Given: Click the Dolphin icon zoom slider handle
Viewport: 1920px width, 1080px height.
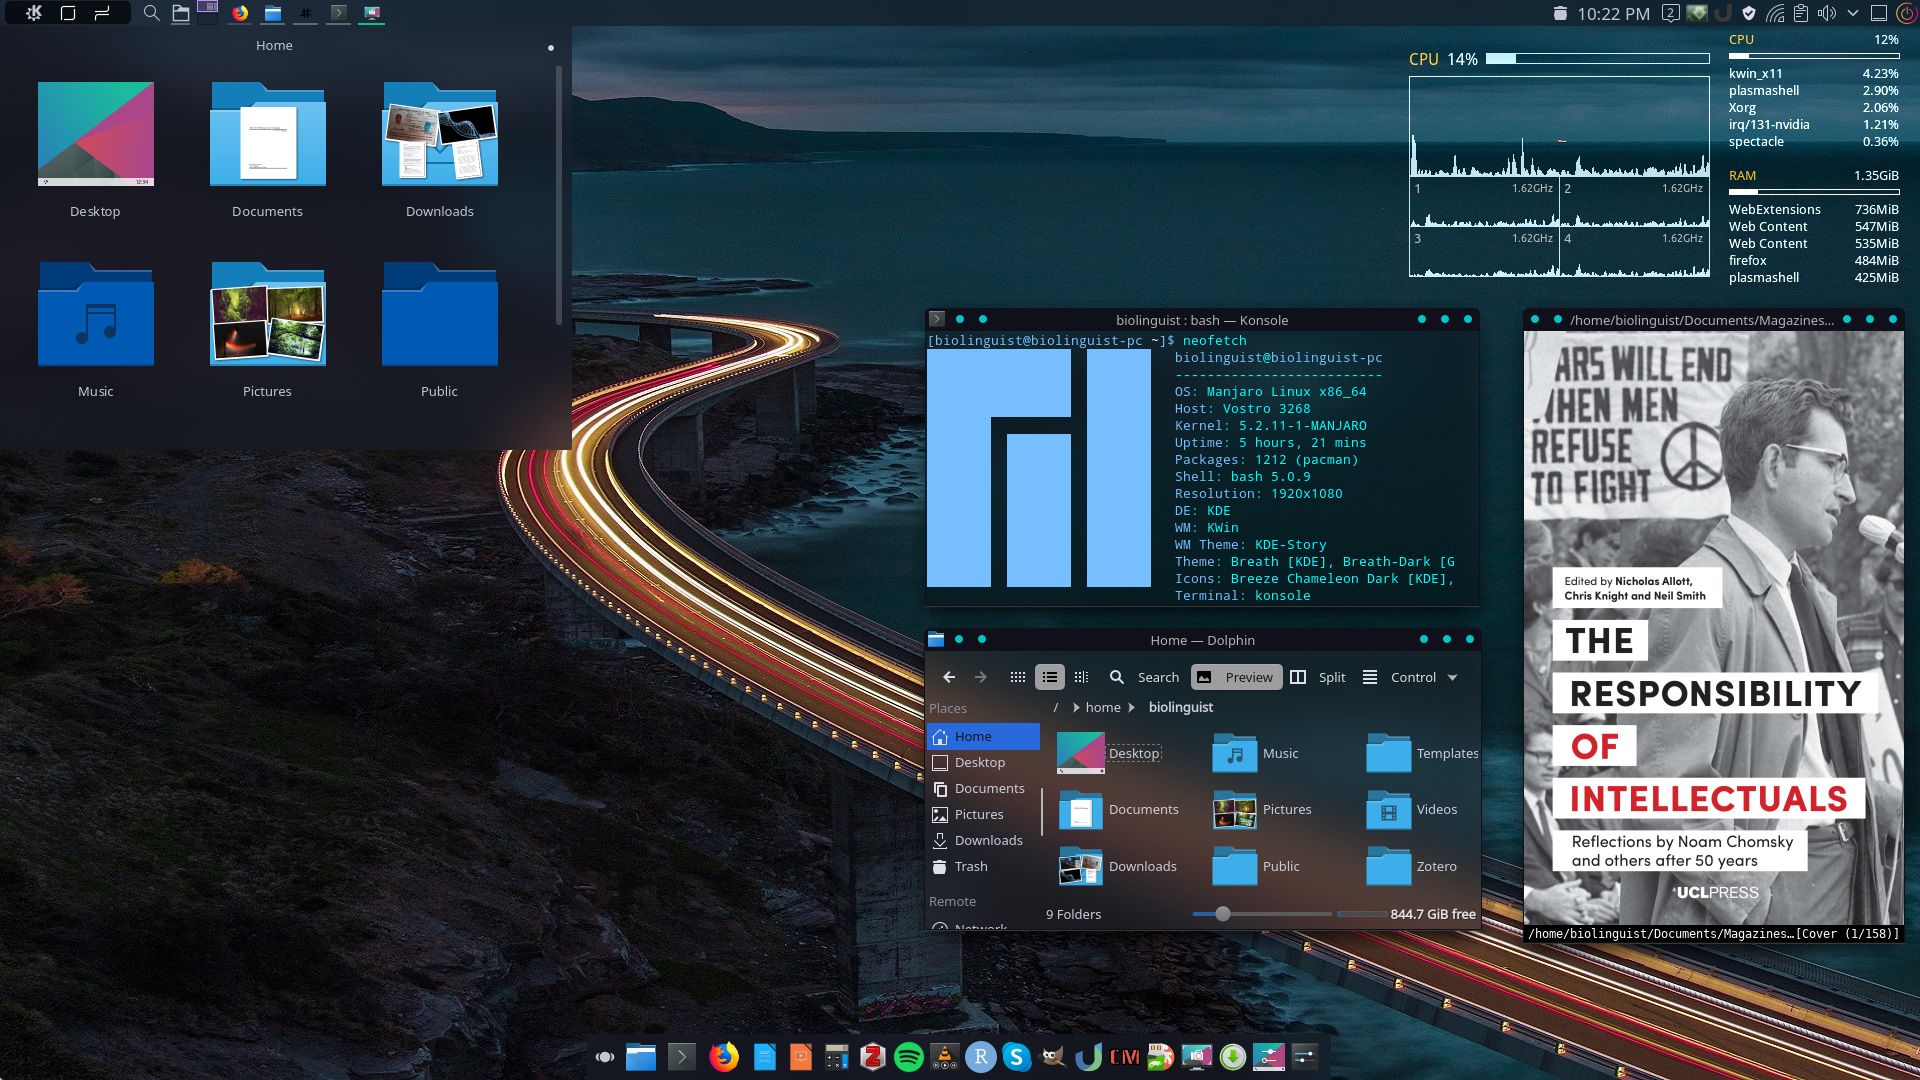Looking at the screenshot, I should 1222,914.
